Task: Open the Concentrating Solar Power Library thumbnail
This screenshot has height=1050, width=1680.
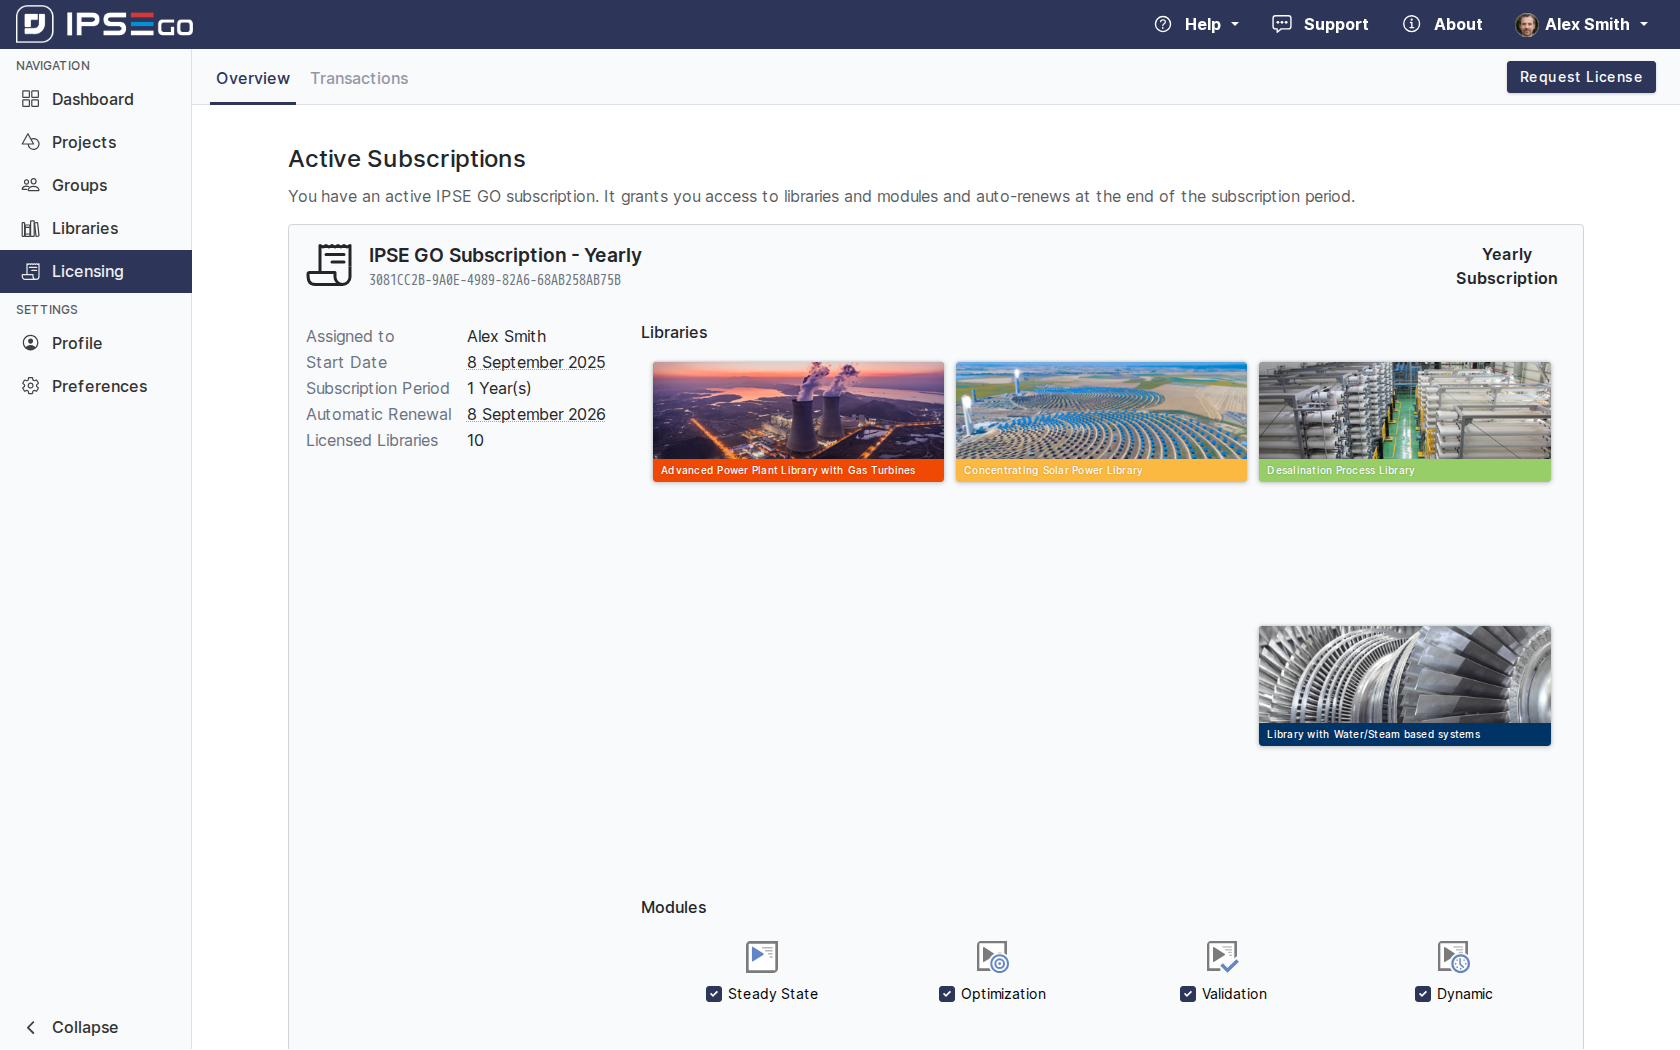Action: (x=1101, y=421)
